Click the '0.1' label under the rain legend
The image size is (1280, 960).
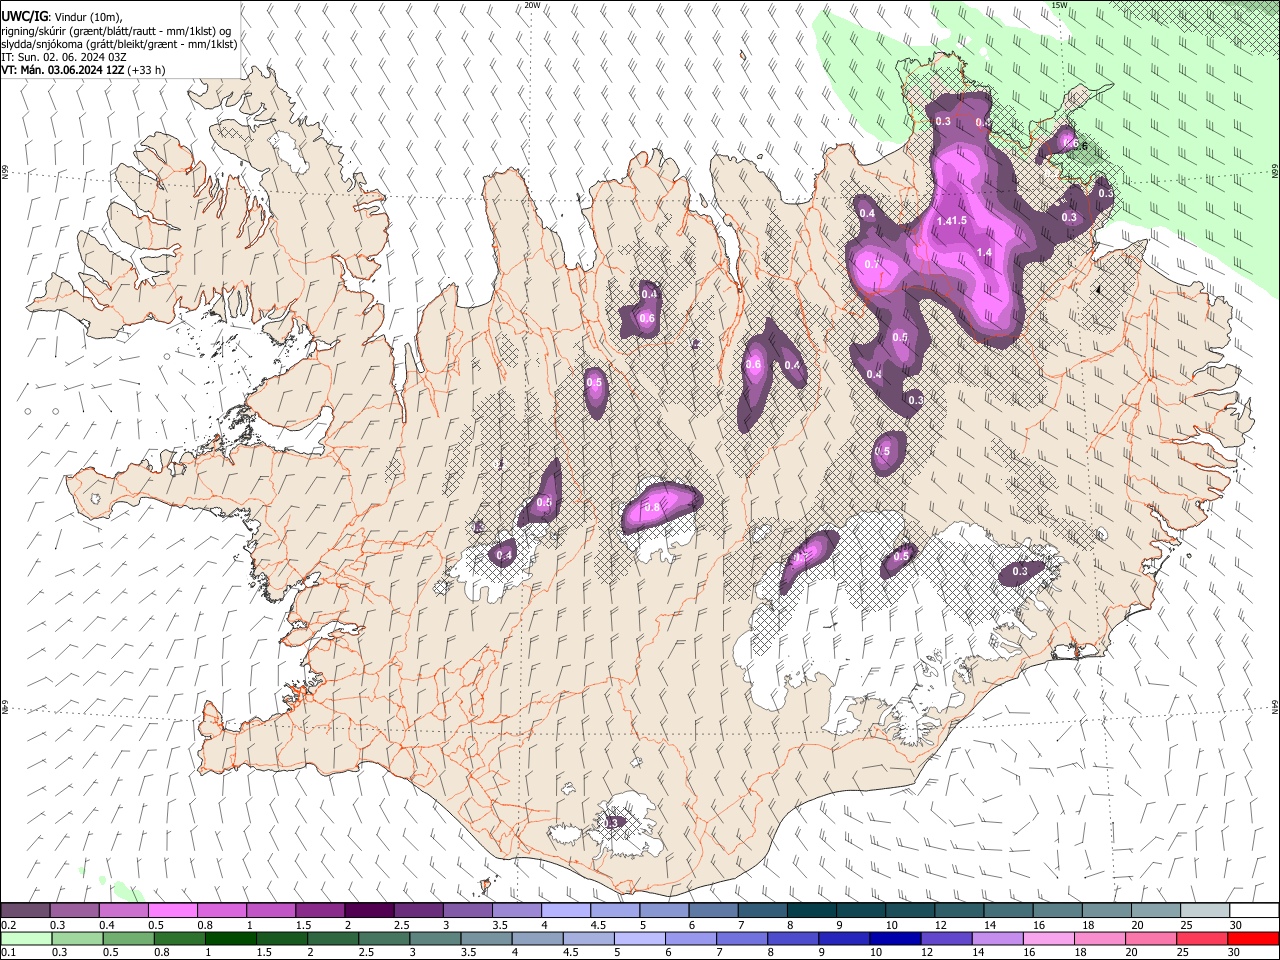pyautogui.click(x=8, y=953)
